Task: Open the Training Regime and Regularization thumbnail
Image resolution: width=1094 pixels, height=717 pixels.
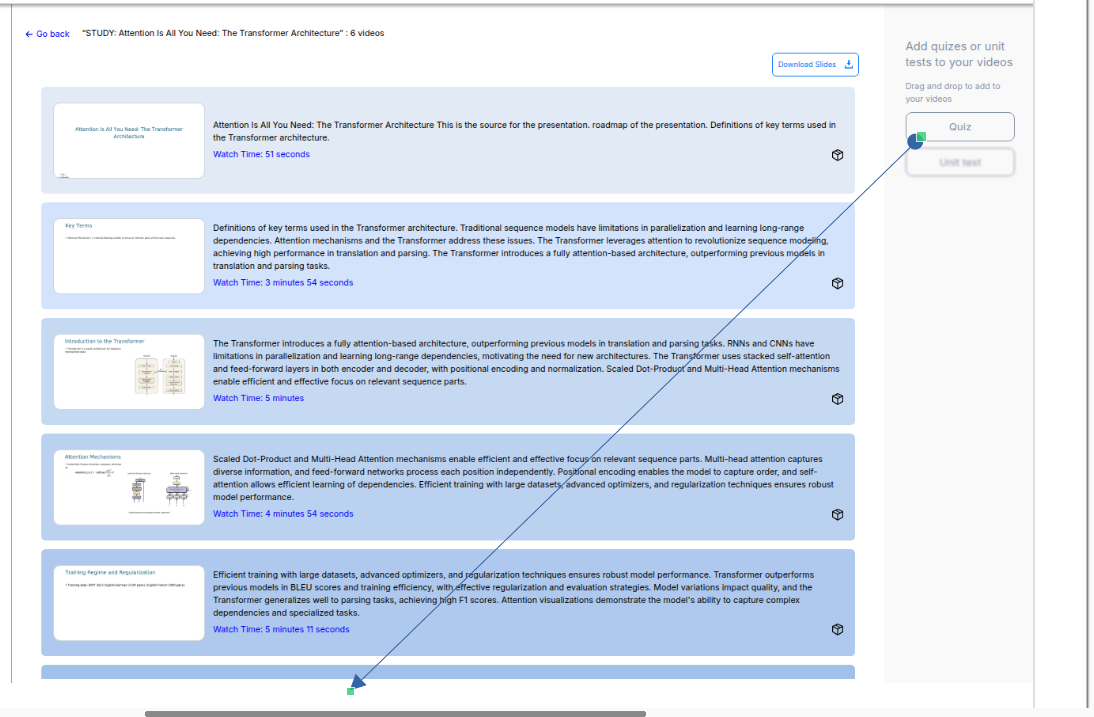Action: click(129, 603)
